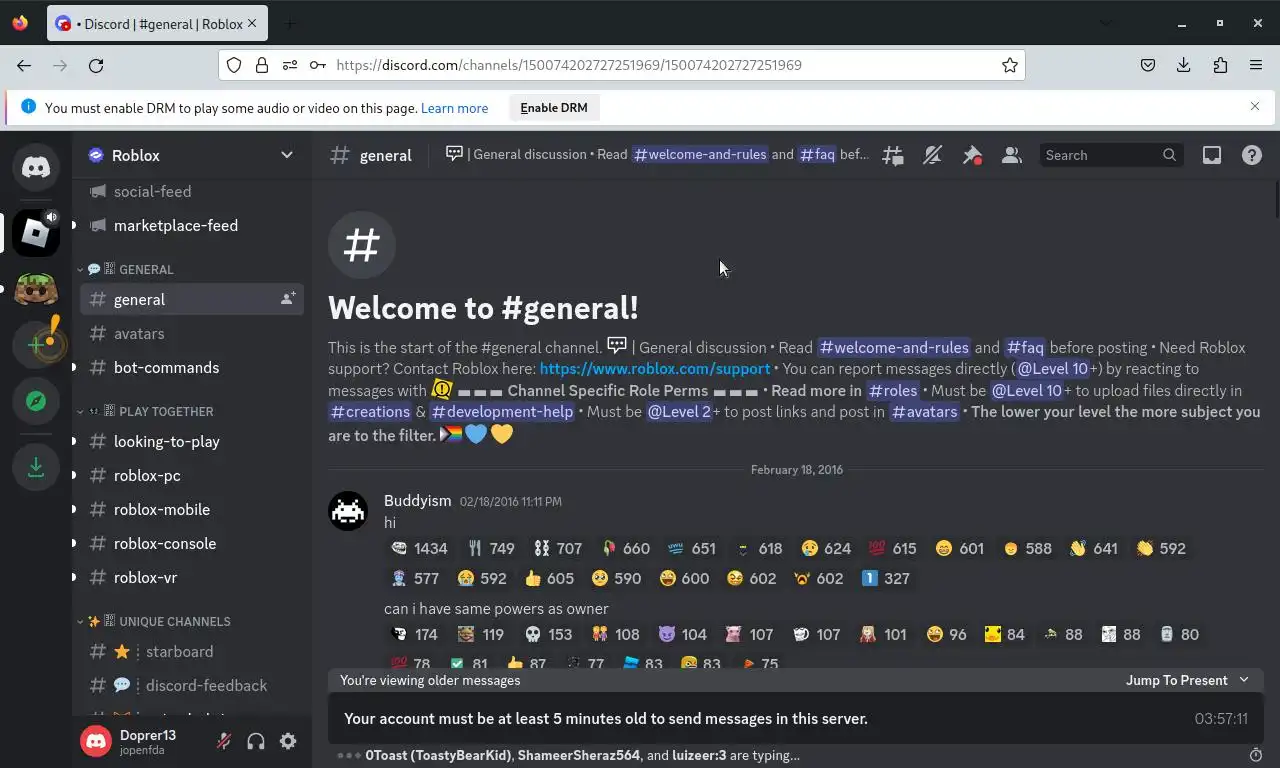The image size is (1280, 768).
Task: Open the looking-to-play channel
Action: [x=191, y=441]
